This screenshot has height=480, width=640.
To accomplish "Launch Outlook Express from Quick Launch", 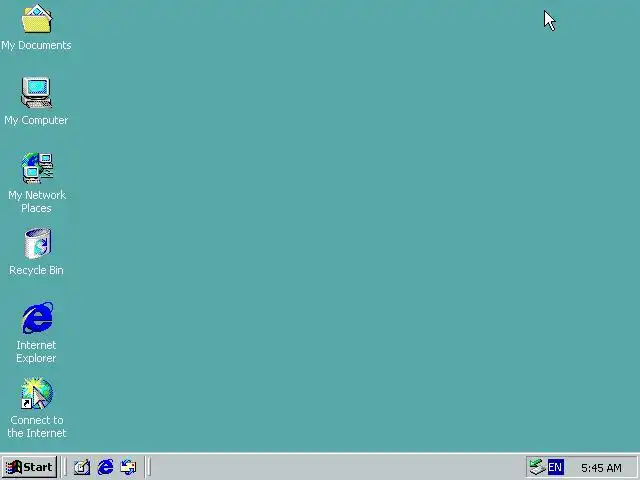I will coord(129,467).
